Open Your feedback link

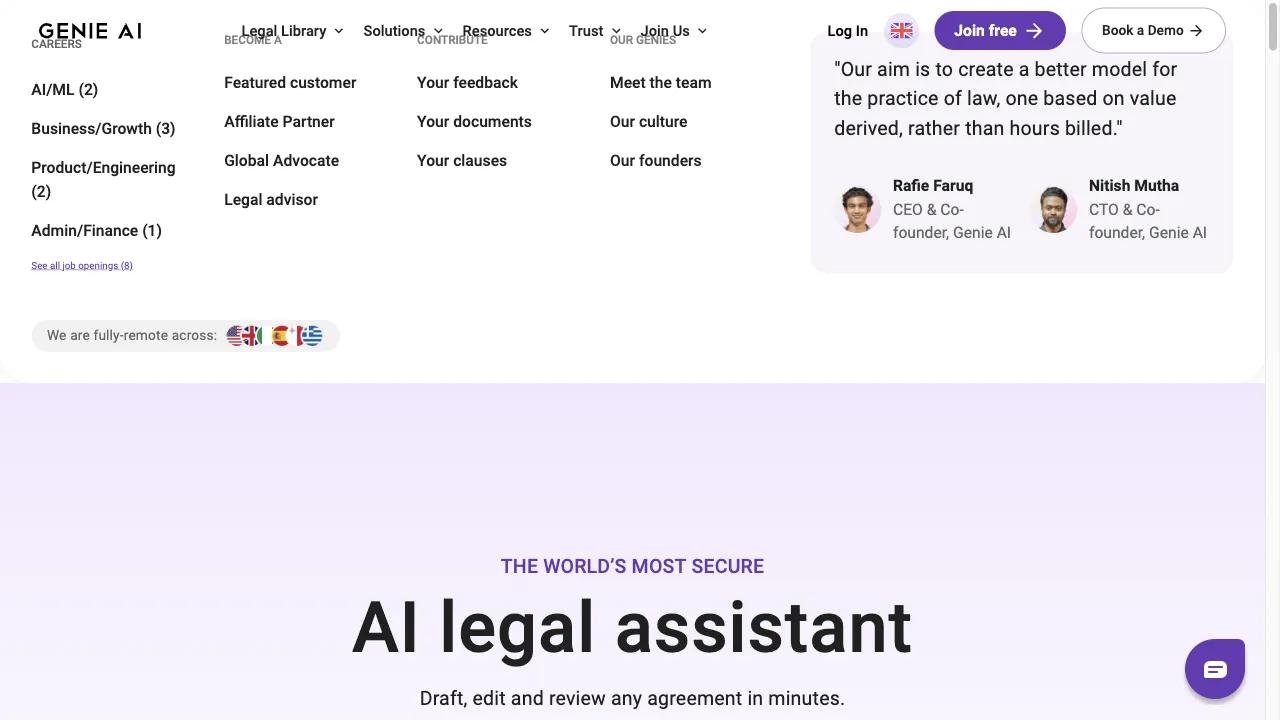point(467,83)
